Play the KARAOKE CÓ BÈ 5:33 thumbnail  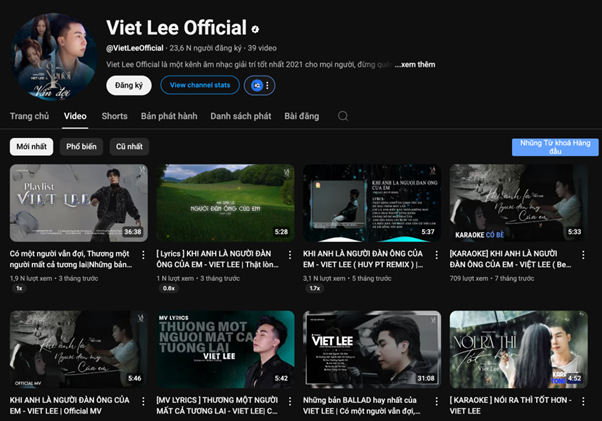[x=519, y=203]
